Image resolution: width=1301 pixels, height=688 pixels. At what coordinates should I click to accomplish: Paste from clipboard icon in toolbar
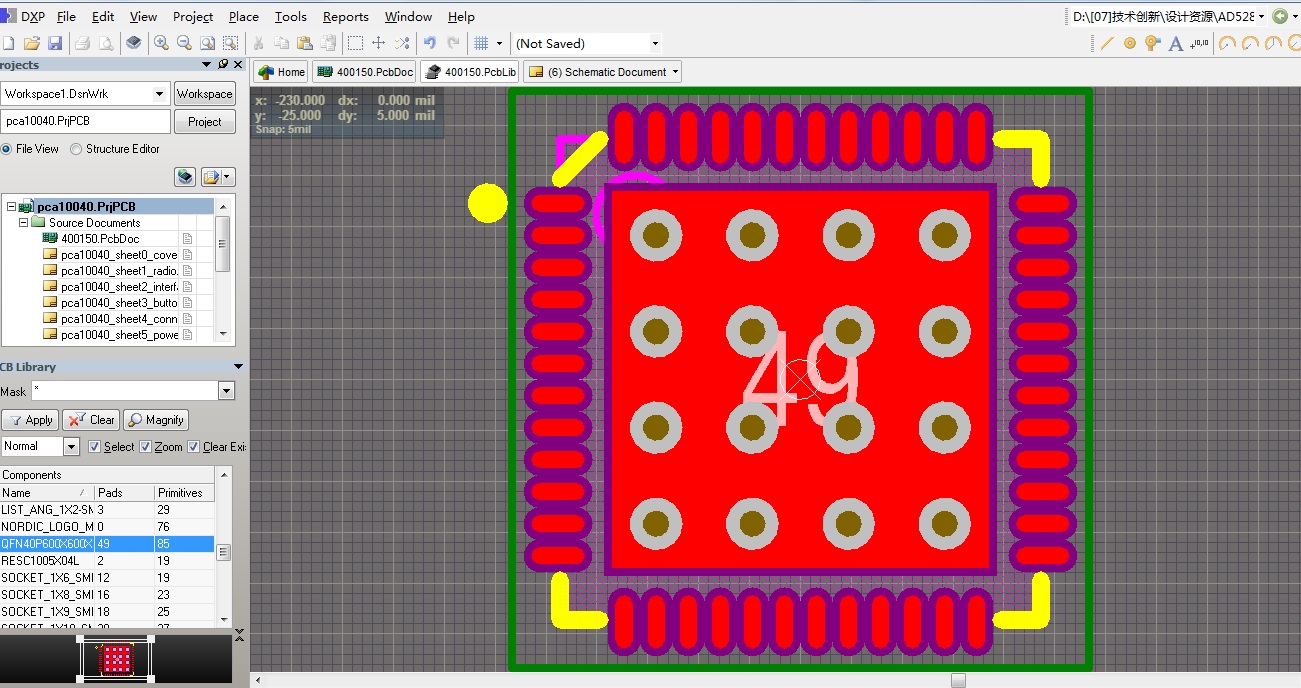[x=304, y=43]
